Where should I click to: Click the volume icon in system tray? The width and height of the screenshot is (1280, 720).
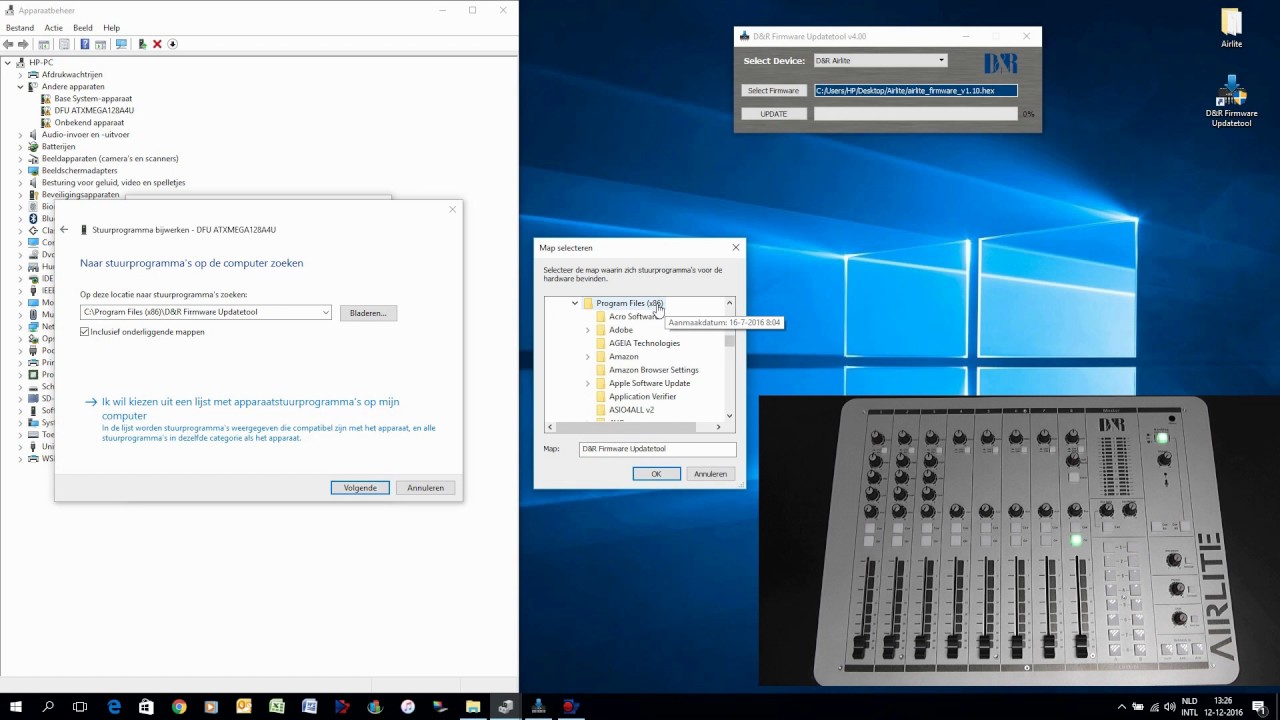tap(1170, 707)
